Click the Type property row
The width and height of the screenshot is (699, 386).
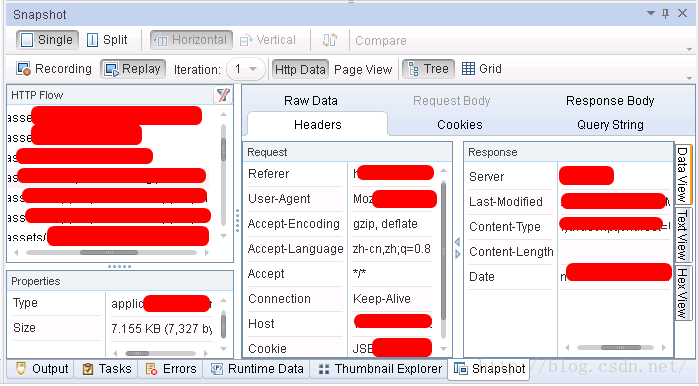[111, 303]
